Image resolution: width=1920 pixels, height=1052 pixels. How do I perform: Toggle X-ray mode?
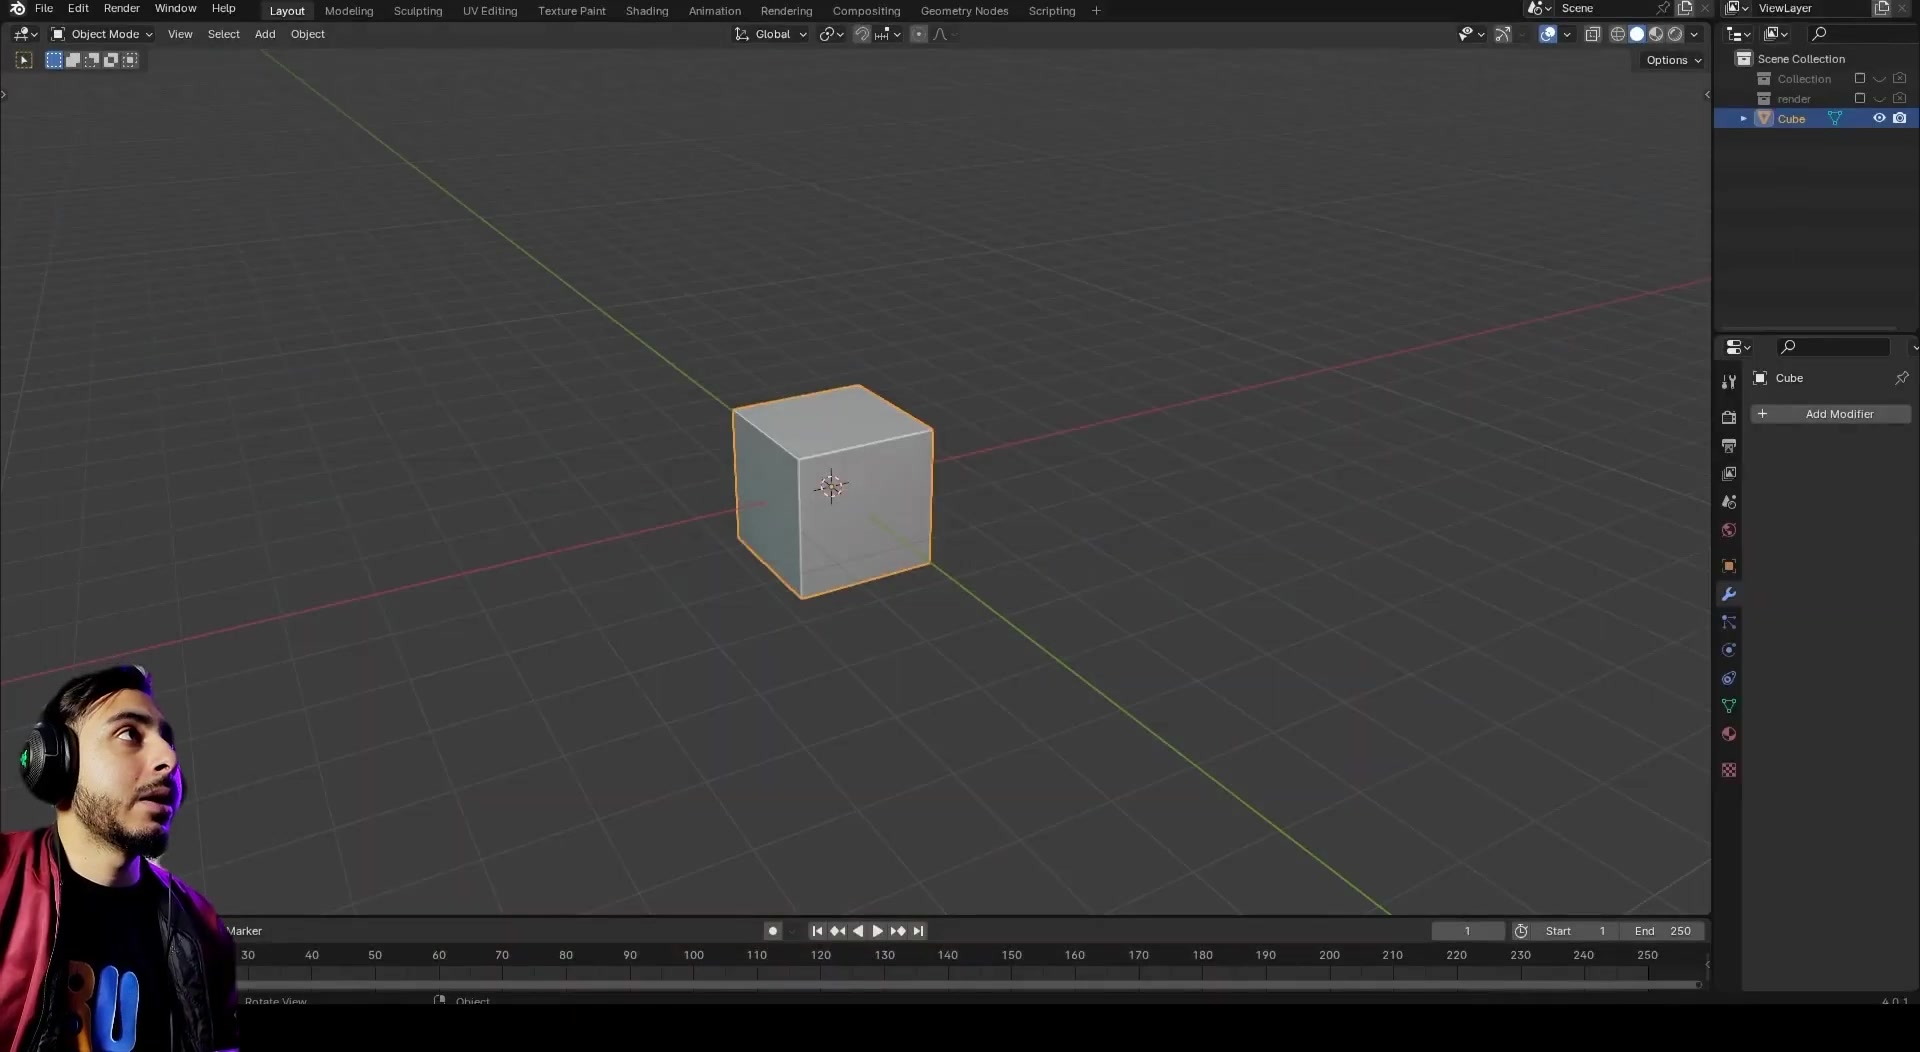point(1593,34)
